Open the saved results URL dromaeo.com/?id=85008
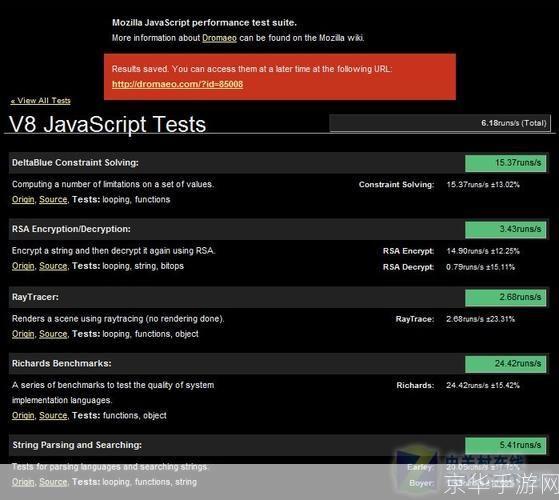The width and height of the screenshot is (559, 500). pos(177,84)
